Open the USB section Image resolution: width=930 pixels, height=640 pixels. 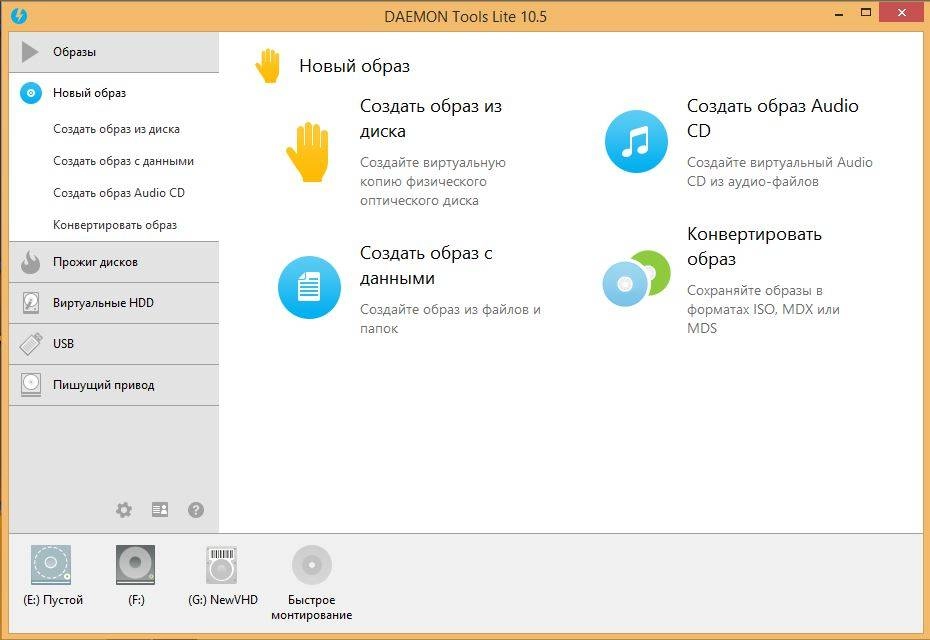tap(114, 344)
